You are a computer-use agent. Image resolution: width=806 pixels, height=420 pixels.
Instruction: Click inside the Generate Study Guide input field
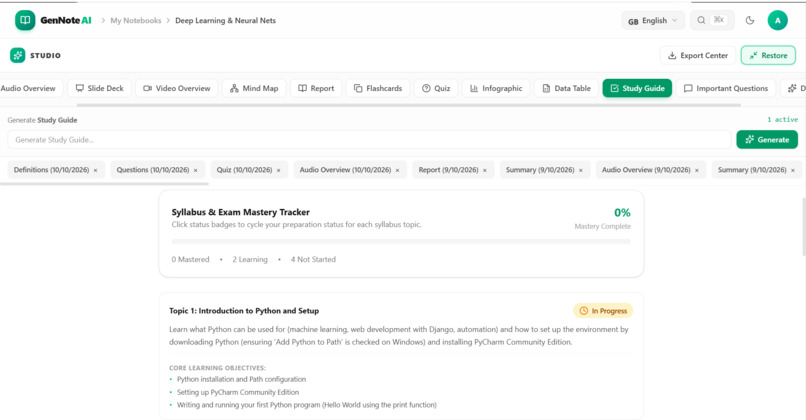369,140
